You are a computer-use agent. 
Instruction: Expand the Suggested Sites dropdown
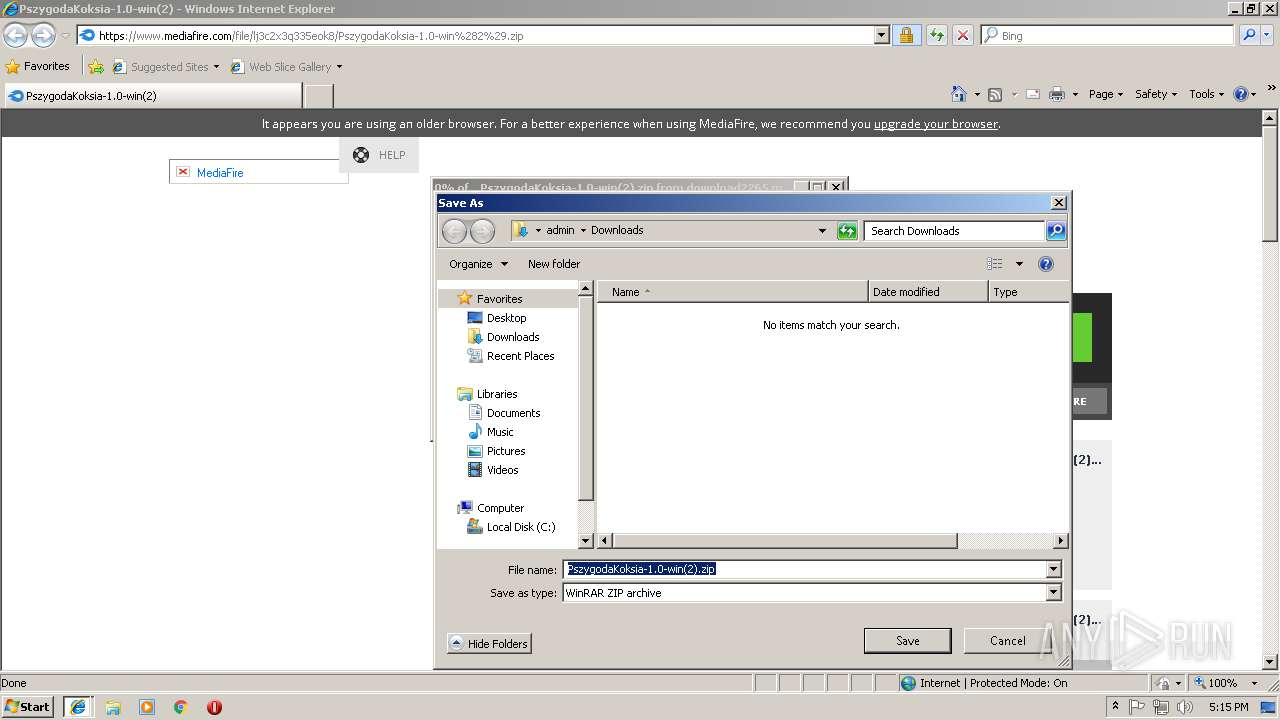click(x=216, y=67)
